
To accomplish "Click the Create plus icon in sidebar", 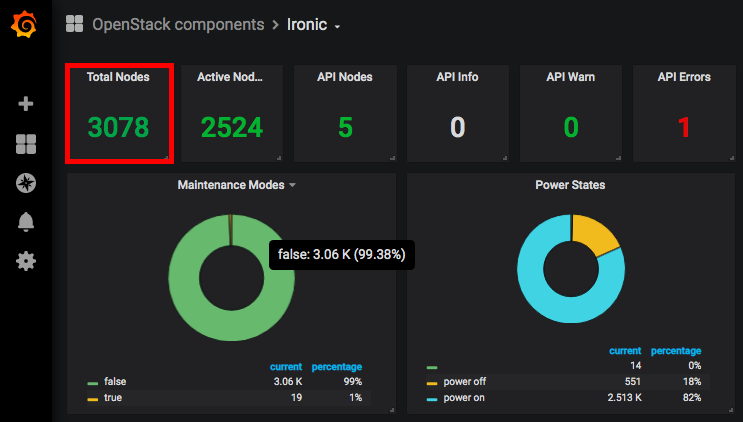I will [26, 104].
